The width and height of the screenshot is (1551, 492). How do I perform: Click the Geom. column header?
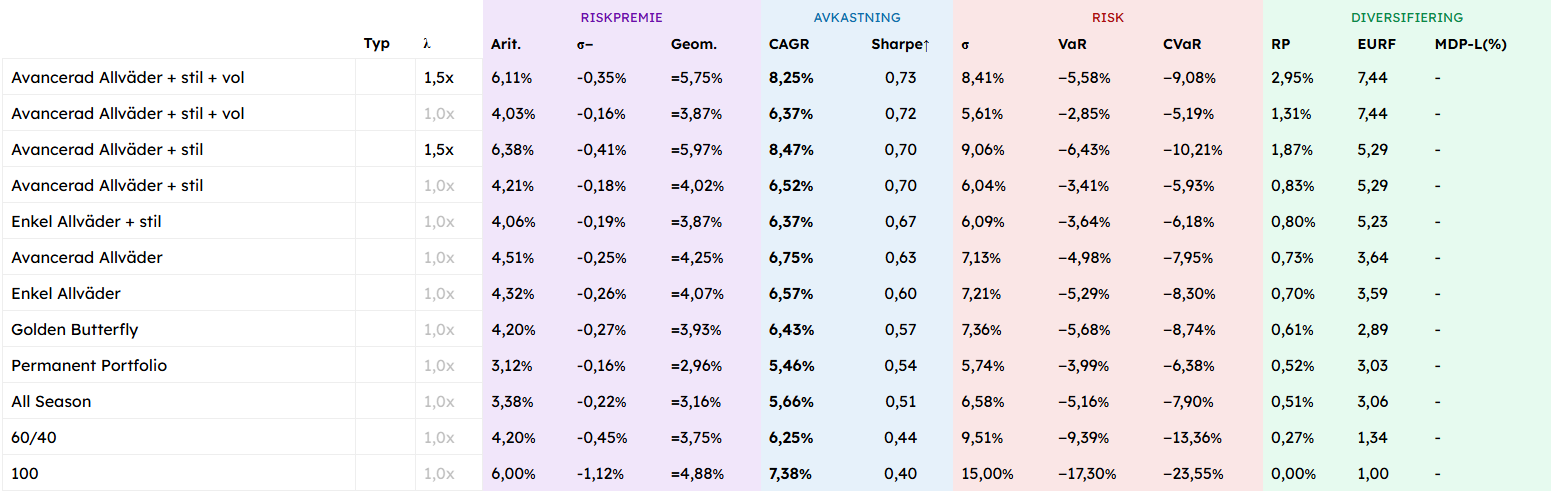tap(694, 44)
